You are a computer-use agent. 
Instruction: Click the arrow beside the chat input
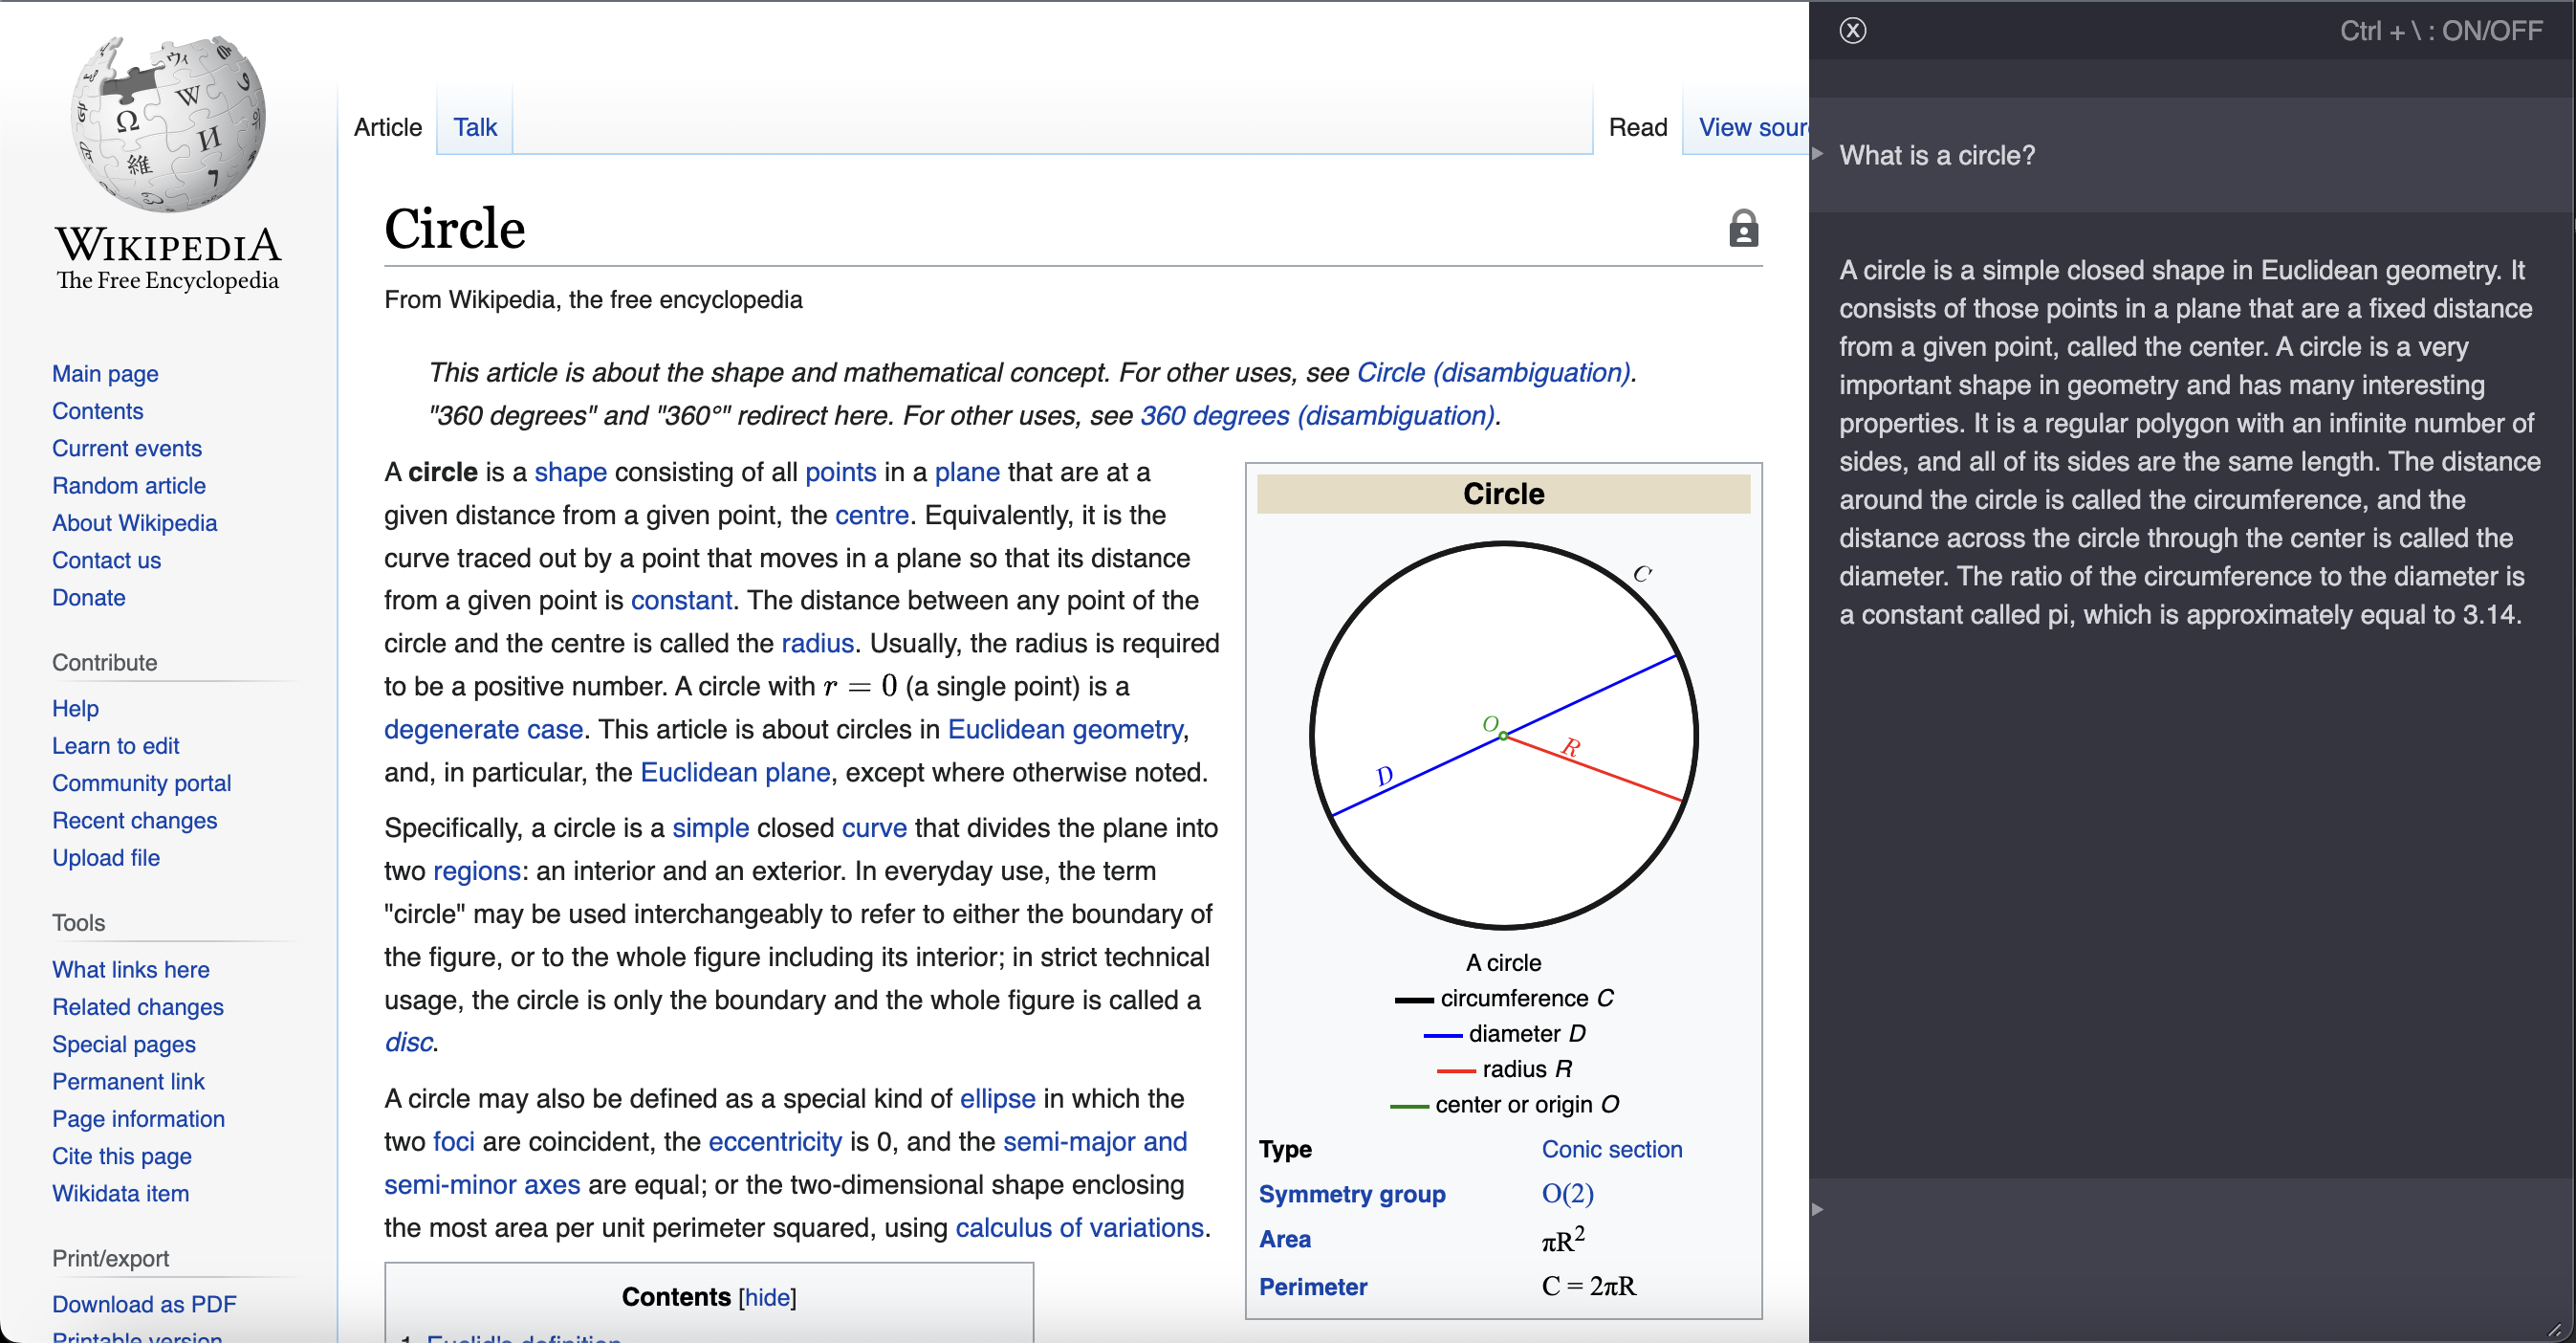tap(1818, 1209)
